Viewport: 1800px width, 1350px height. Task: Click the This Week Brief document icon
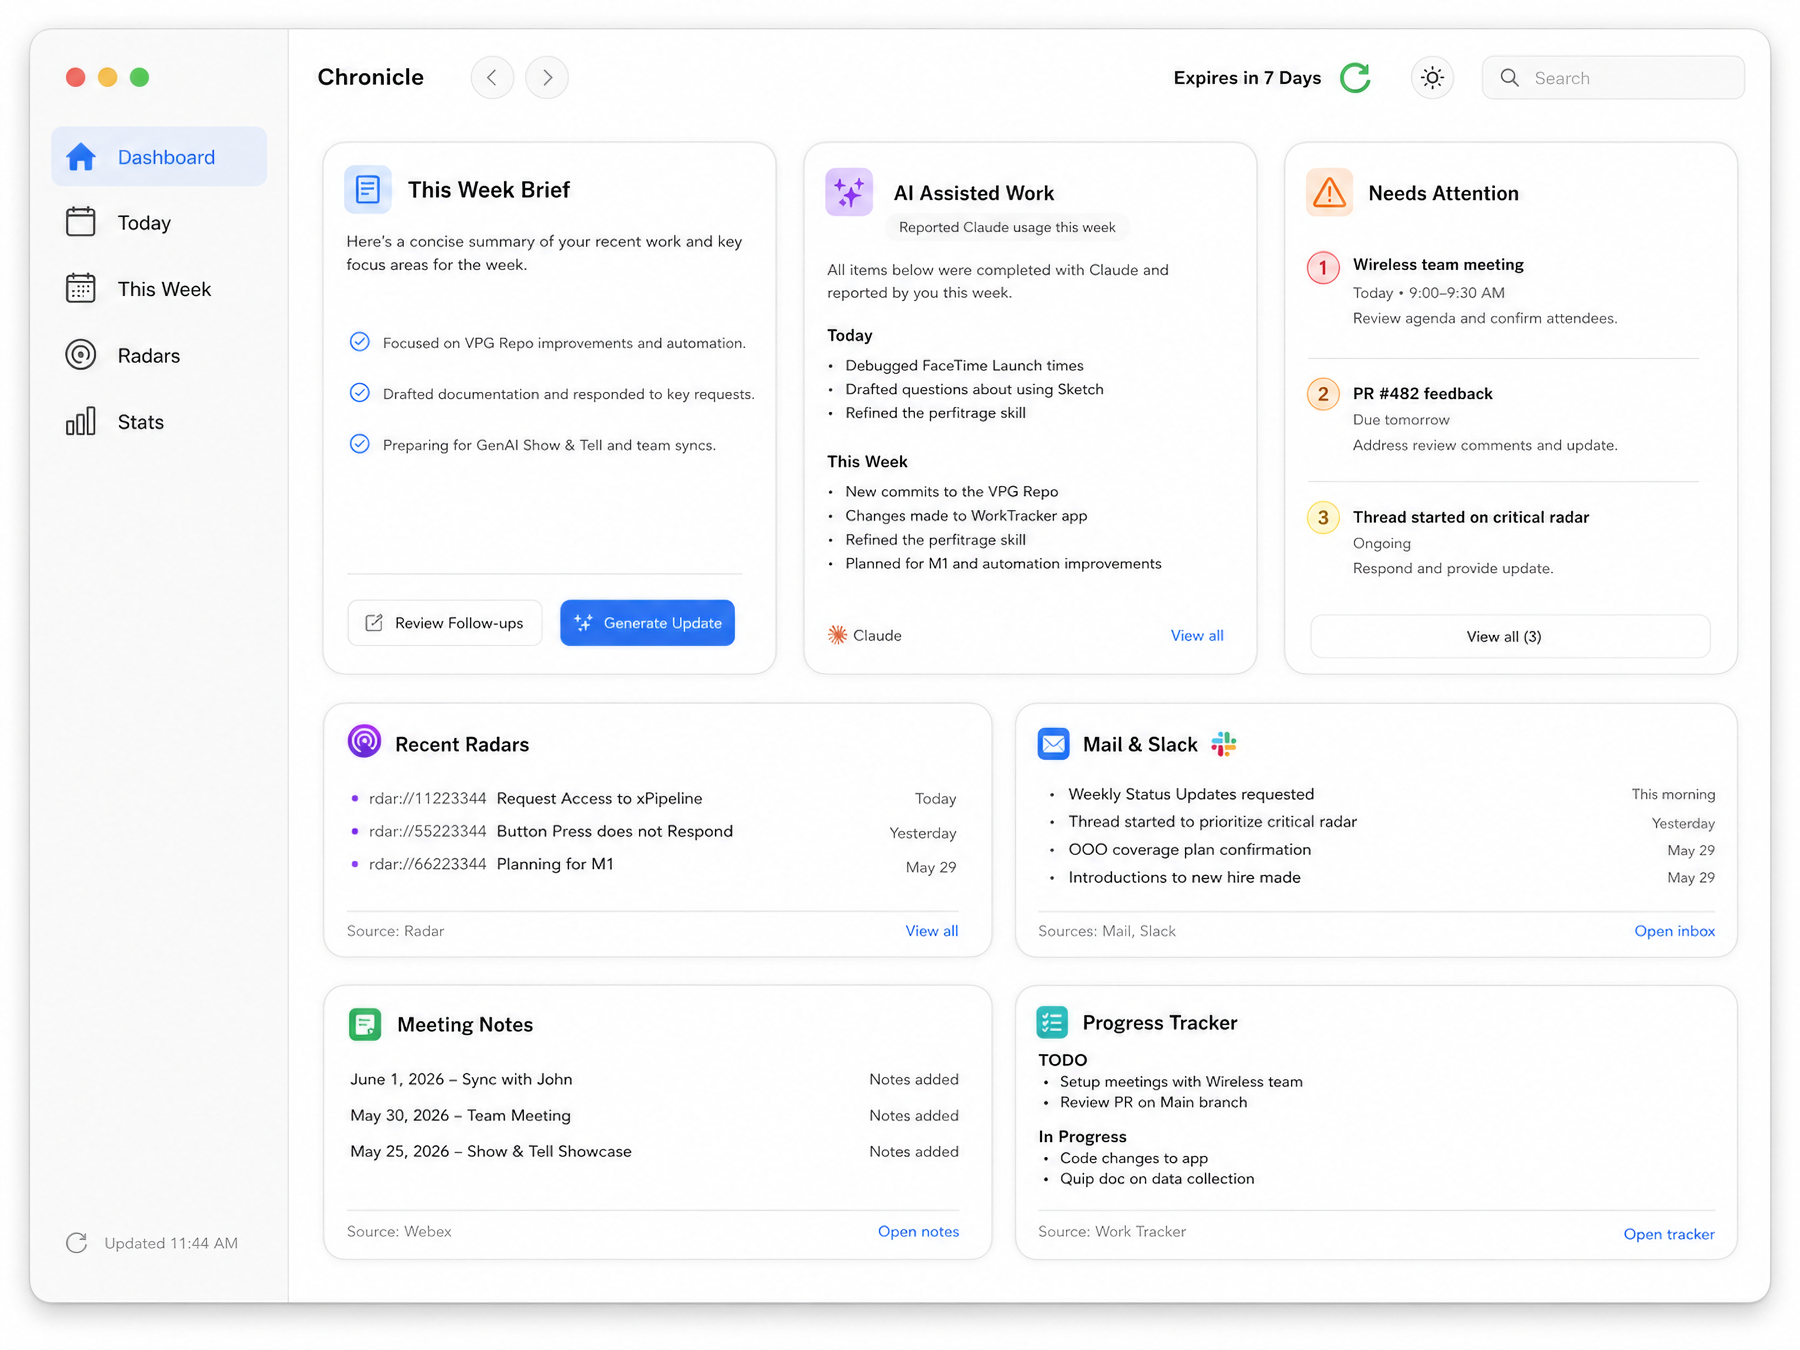(x=368, y=189)
